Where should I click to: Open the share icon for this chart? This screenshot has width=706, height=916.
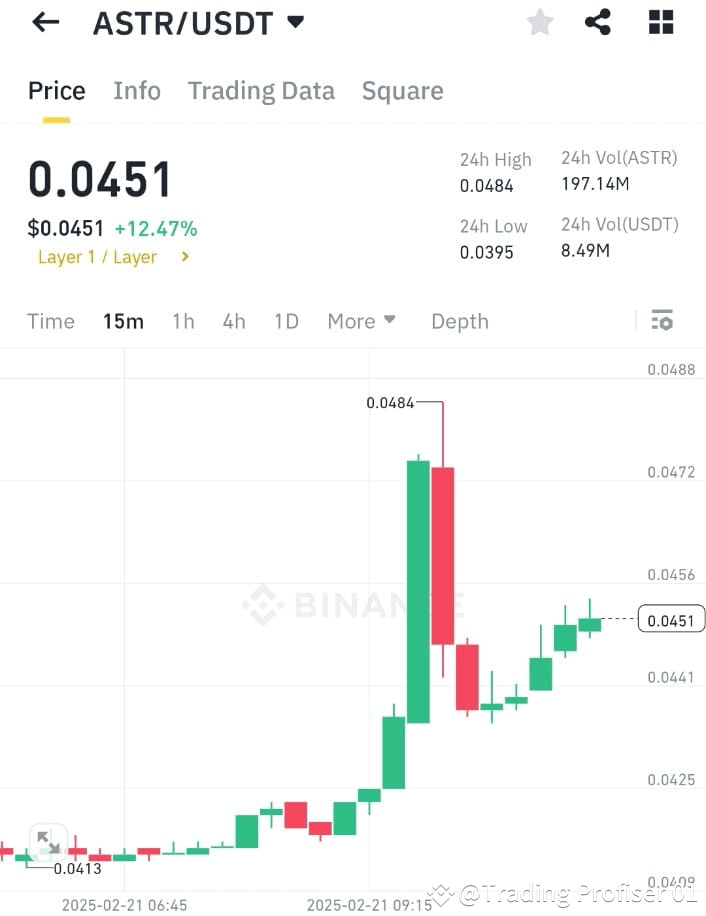coord(598,20)
